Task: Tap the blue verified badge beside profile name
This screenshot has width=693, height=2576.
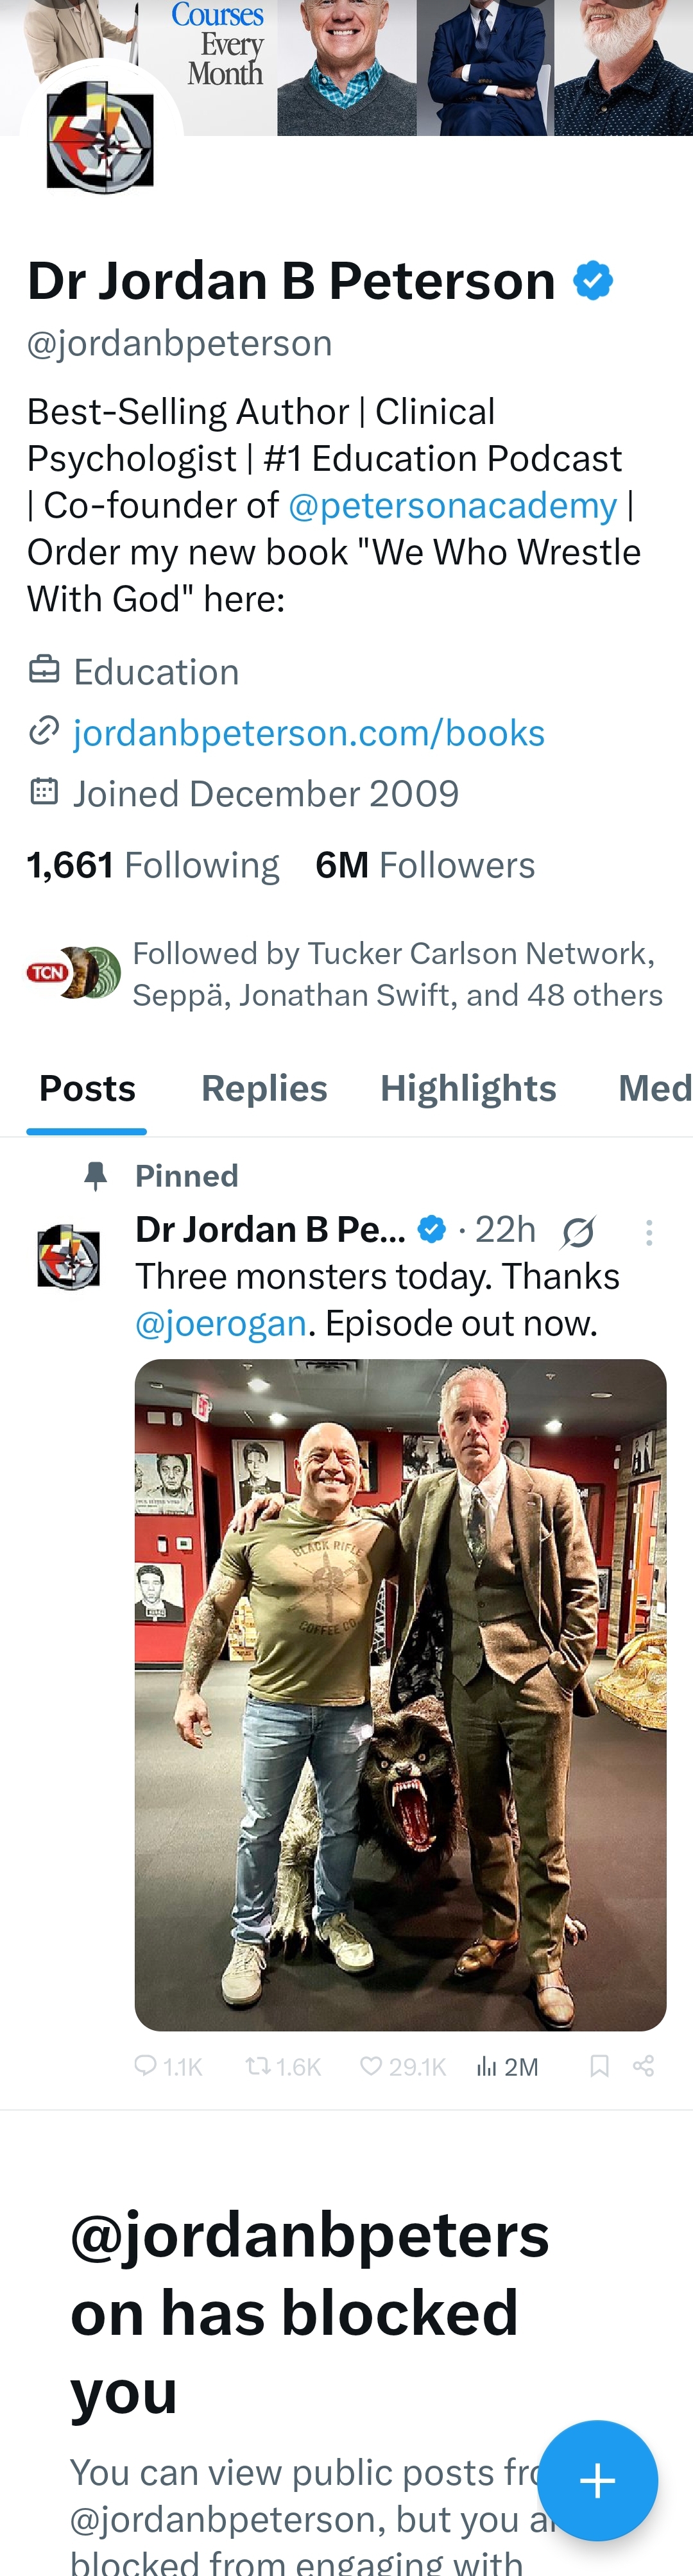Action: 593,281
